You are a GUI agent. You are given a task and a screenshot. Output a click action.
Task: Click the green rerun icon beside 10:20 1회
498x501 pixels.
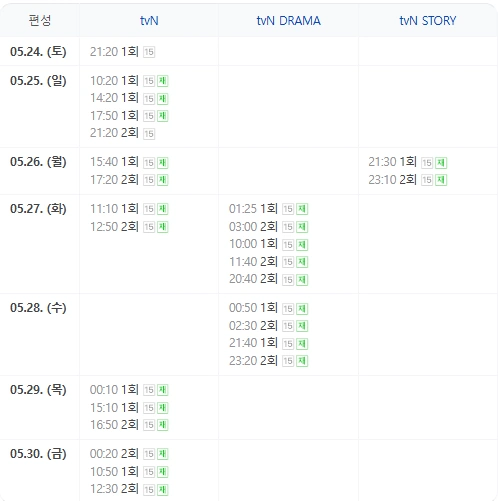(x=163, y=81)
